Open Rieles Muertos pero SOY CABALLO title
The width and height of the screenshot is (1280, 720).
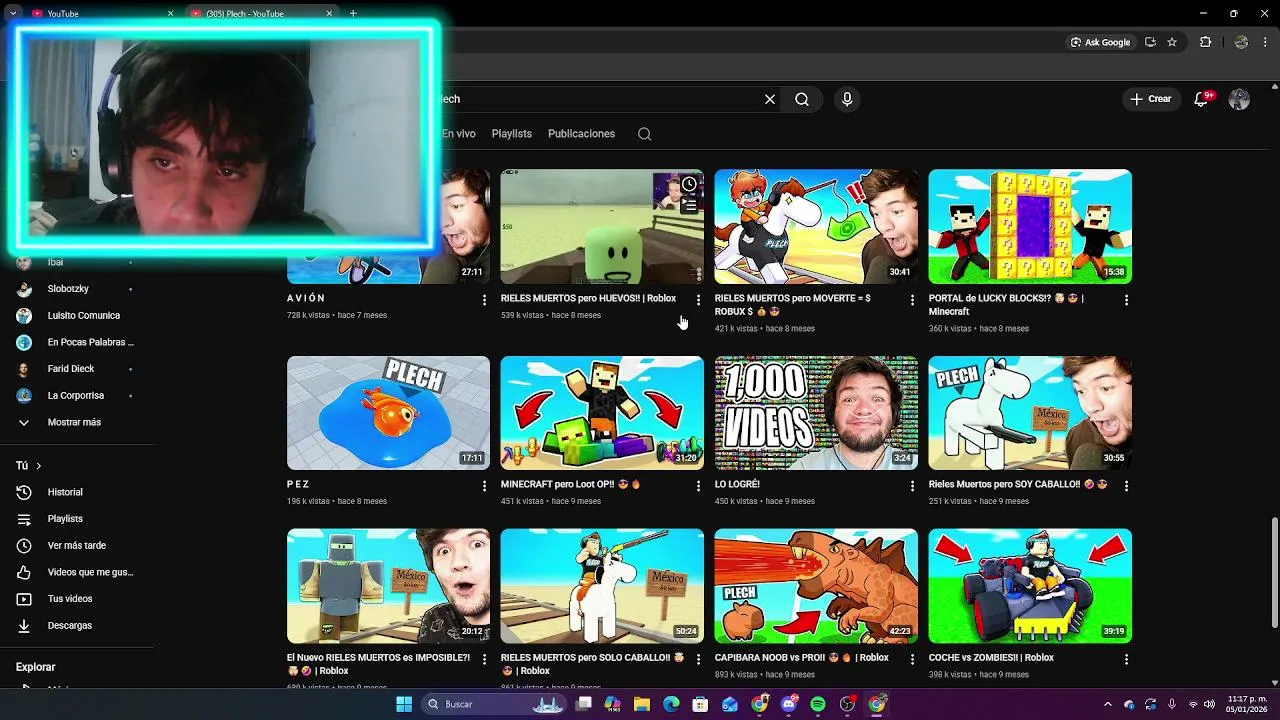(x=1018, y=485)
